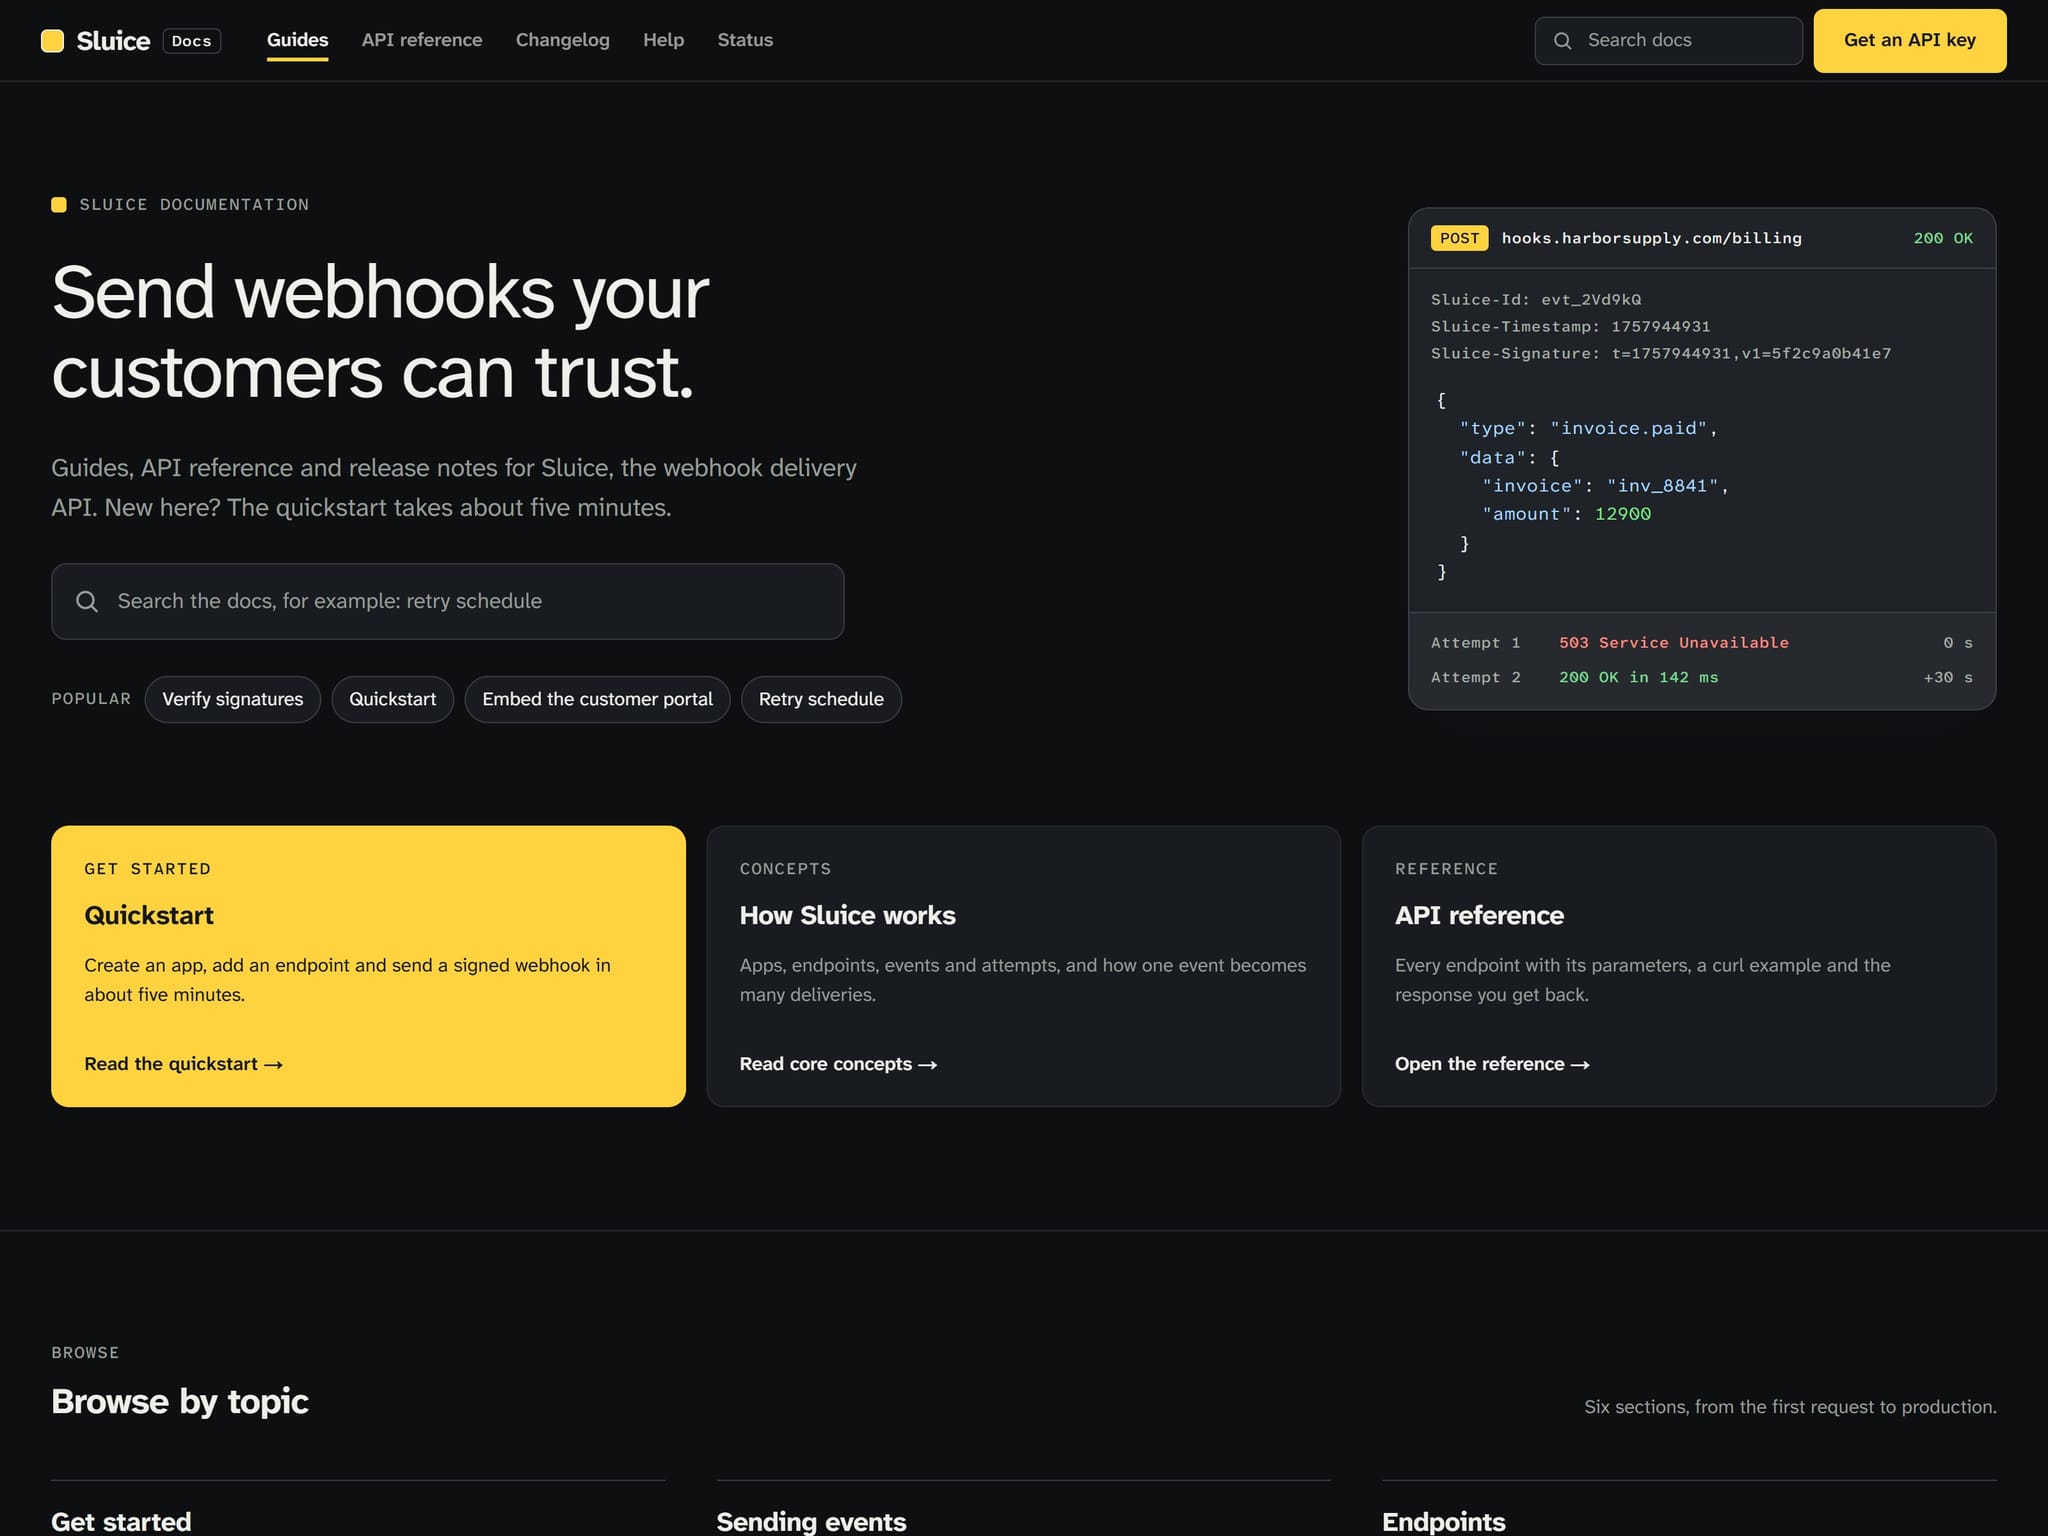2048x1536 pixels.
Task: Click the yellow Sluice logo icon
Action: coord(52,40)
